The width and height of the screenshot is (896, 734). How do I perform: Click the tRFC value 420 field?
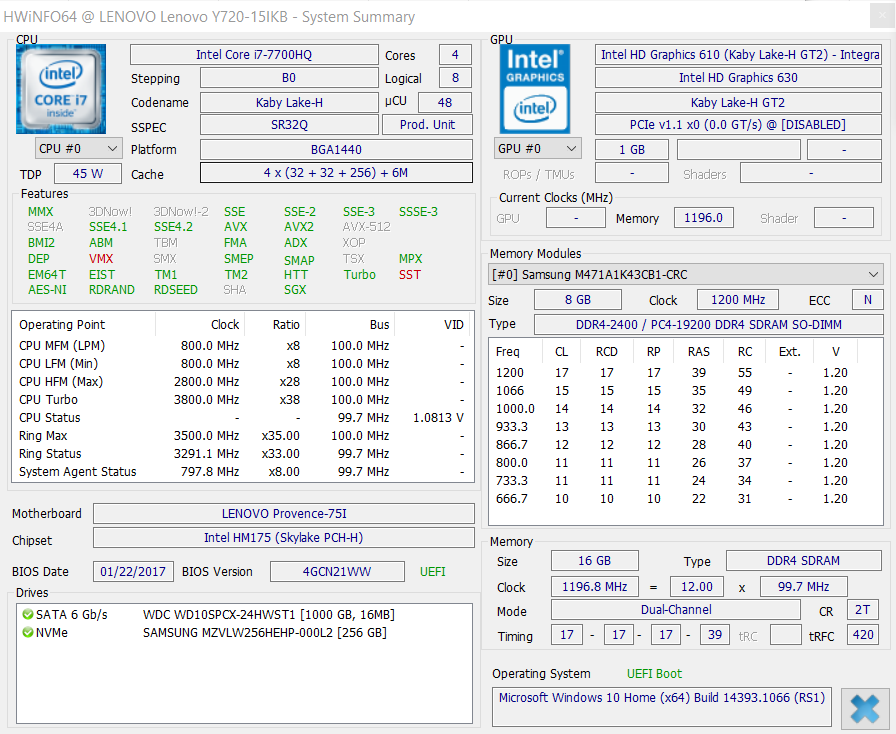[863, 635]
